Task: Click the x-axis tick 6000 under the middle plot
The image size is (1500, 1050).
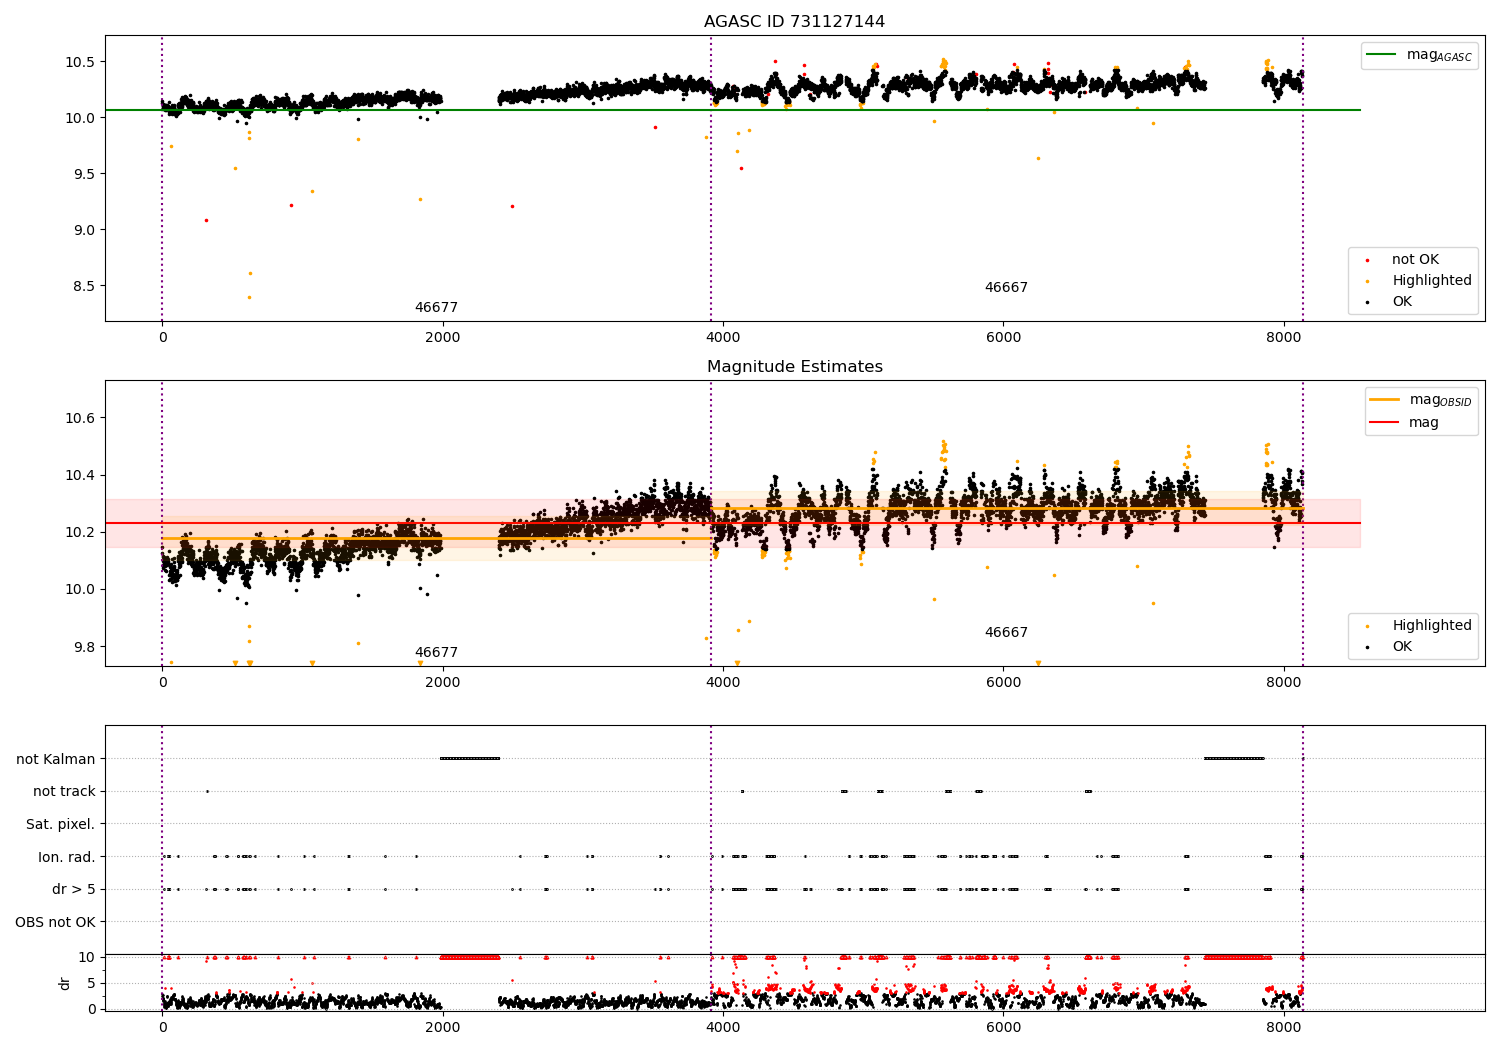Action: (x=1003, y=683)
